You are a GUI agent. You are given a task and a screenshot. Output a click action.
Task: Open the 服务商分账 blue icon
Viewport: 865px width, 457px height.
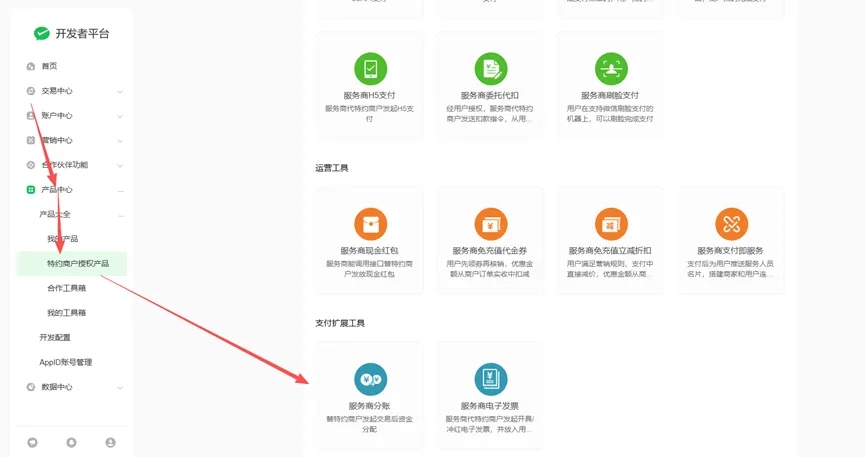pos(370,379)
